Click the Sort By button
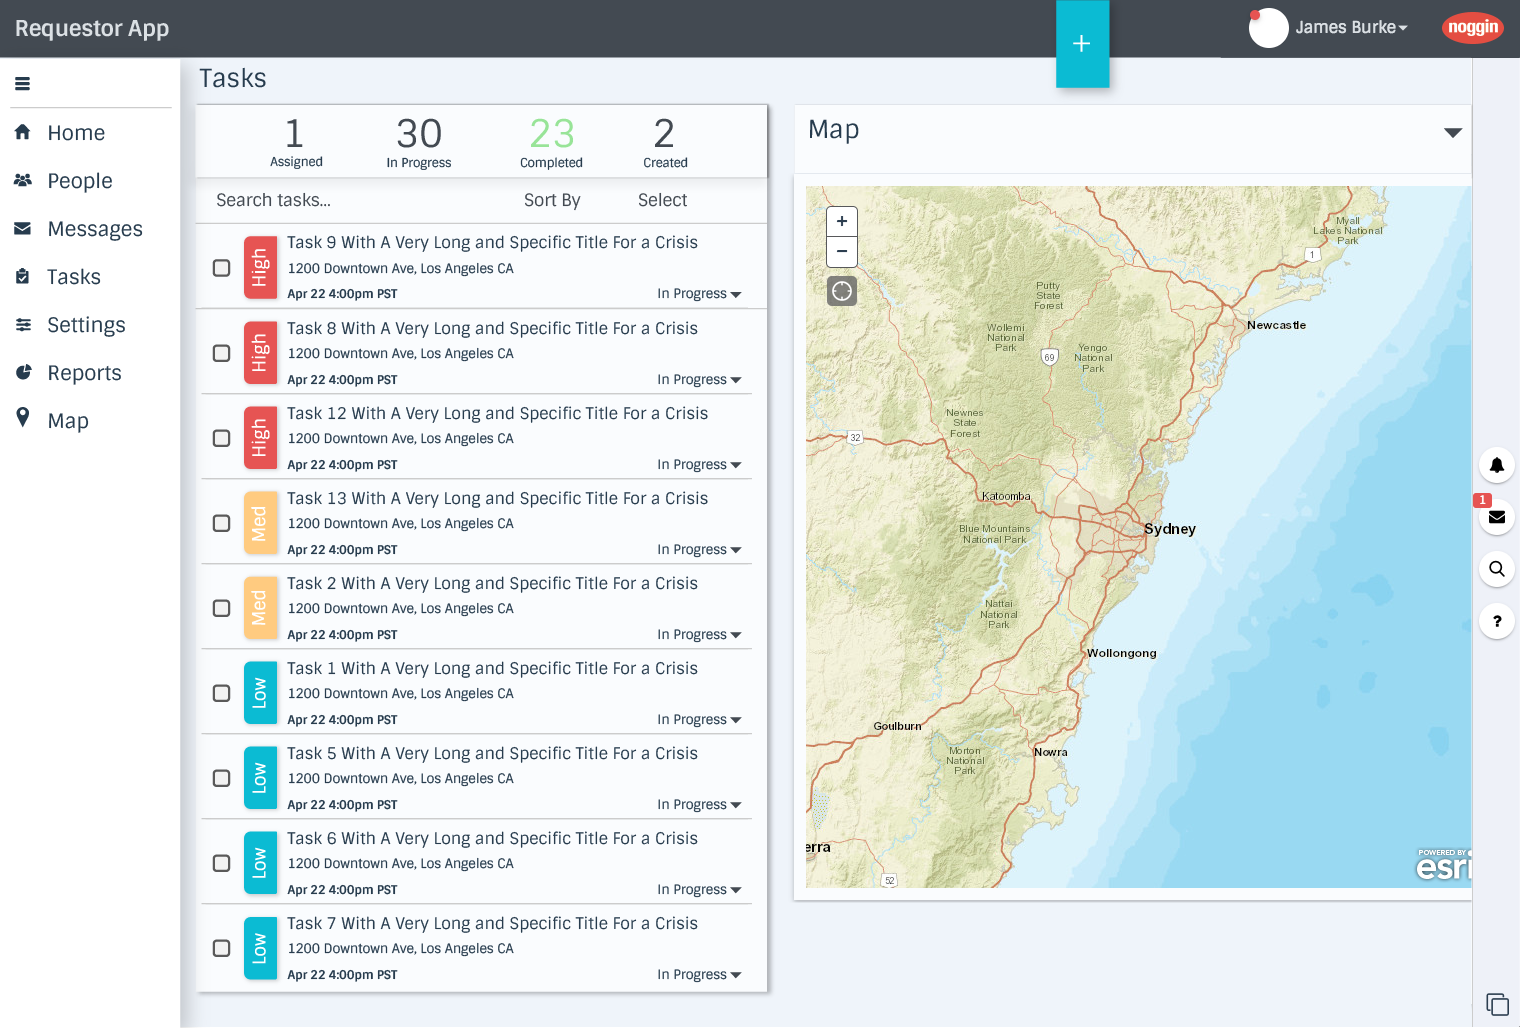This screenshot has height=1028, width=1522. tap(552, 200)
